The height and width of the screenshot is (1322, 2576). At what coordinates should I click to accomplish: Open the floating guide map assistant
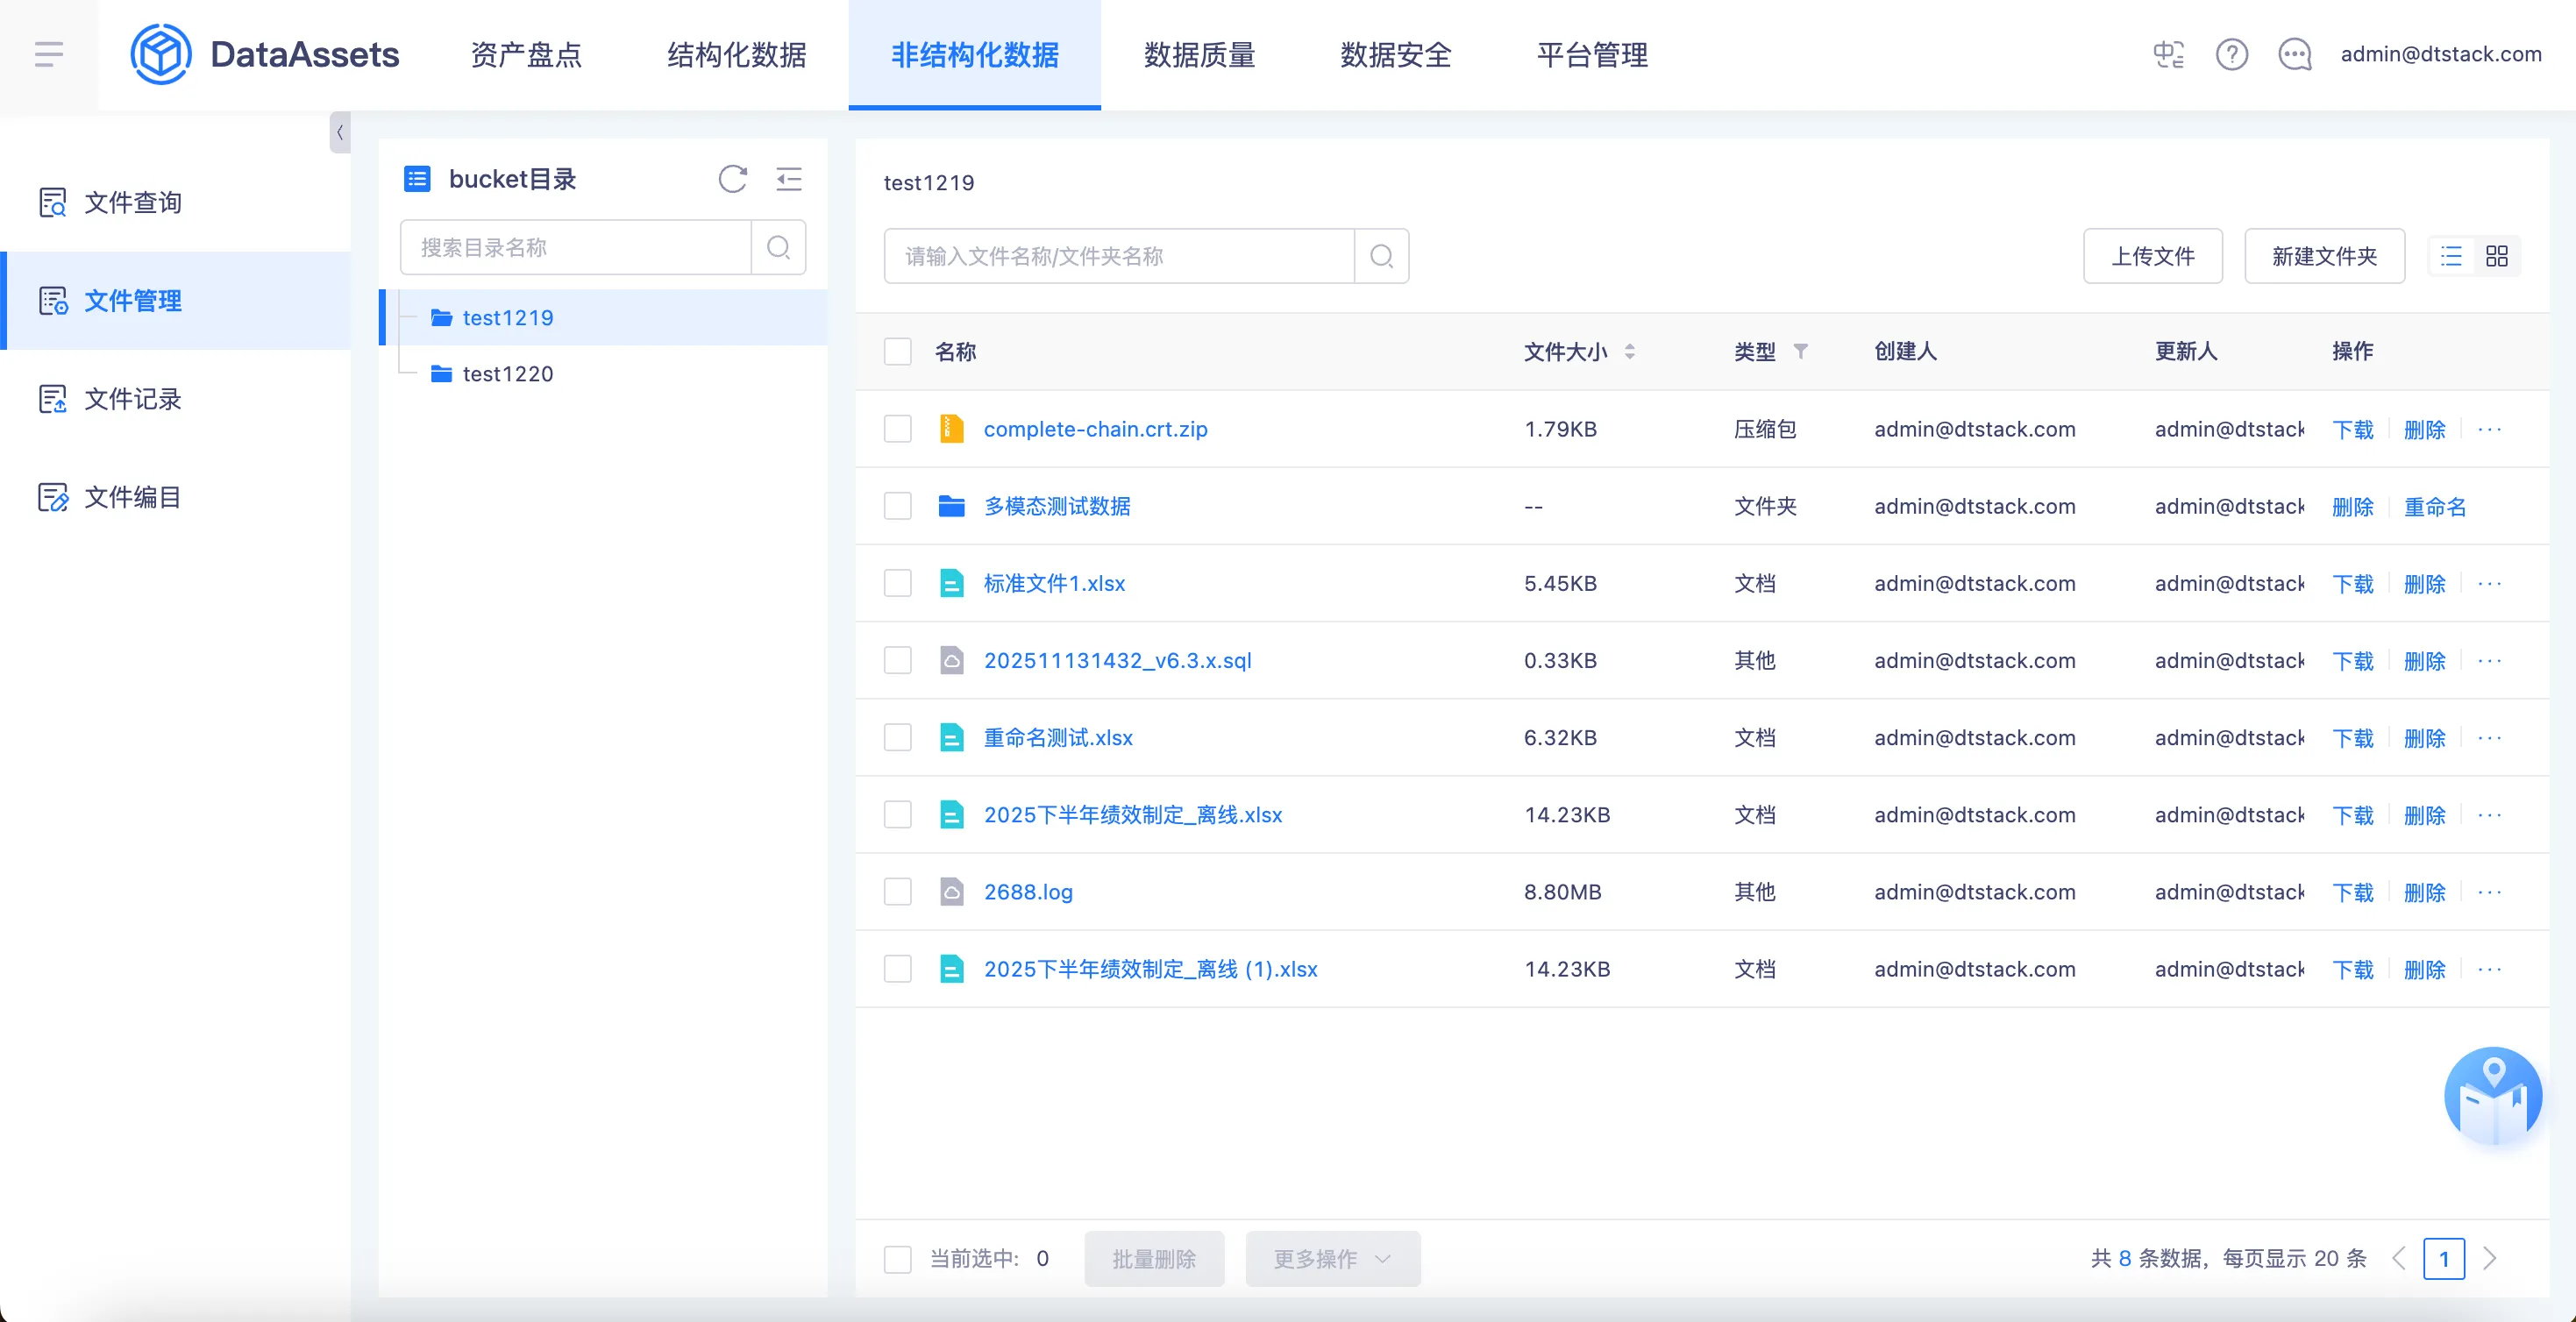2493,1096
